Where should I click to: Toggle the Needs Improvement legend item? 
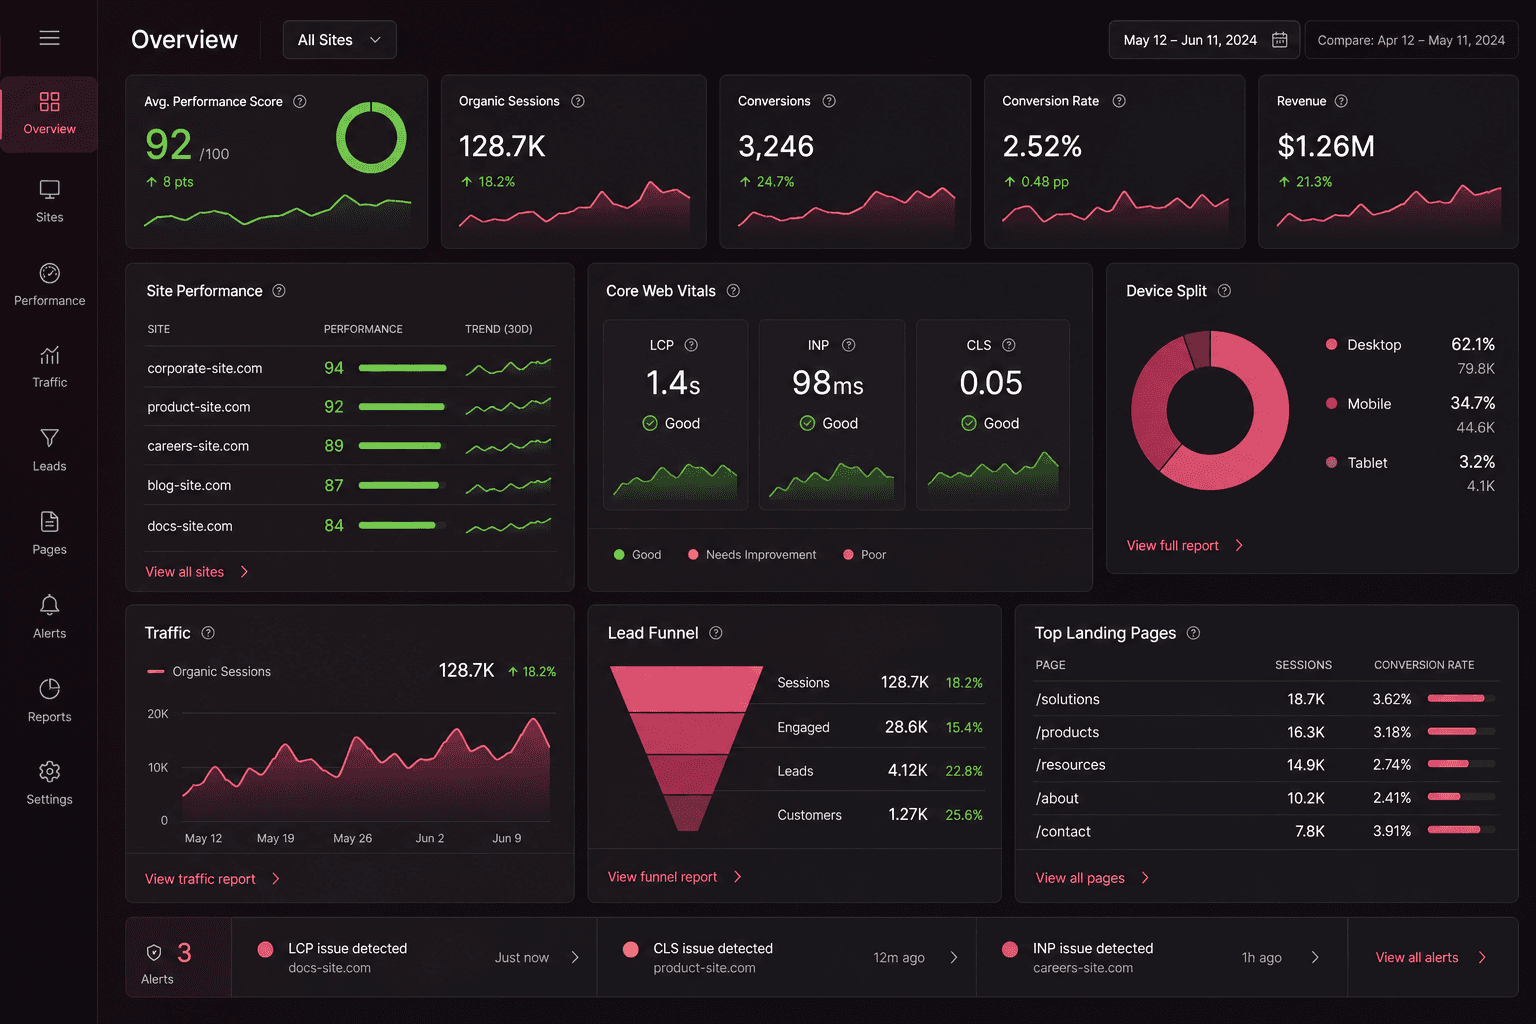(752, 554)
